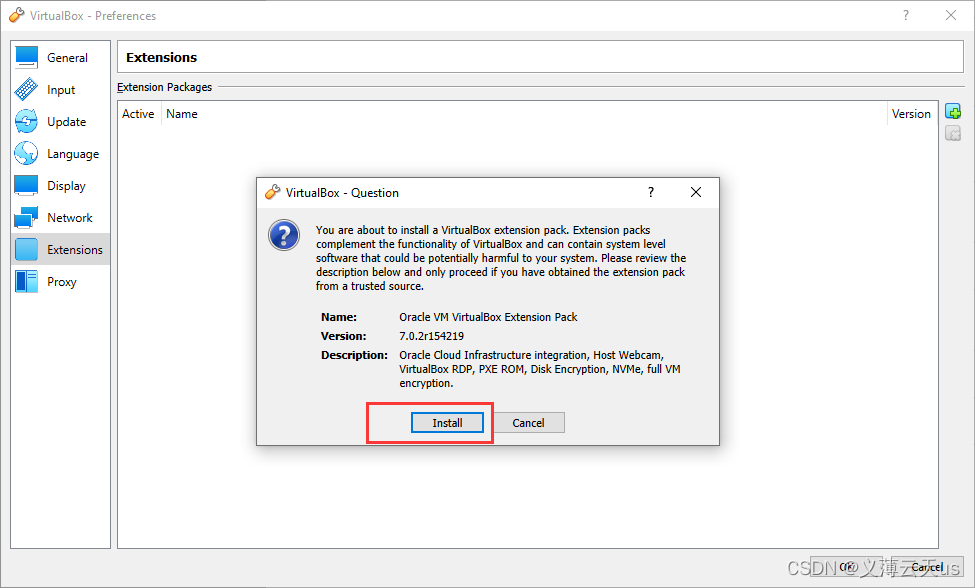
Task: Install the Oracle VM VirtualBox Extension Pack
Action: [447, 422]
